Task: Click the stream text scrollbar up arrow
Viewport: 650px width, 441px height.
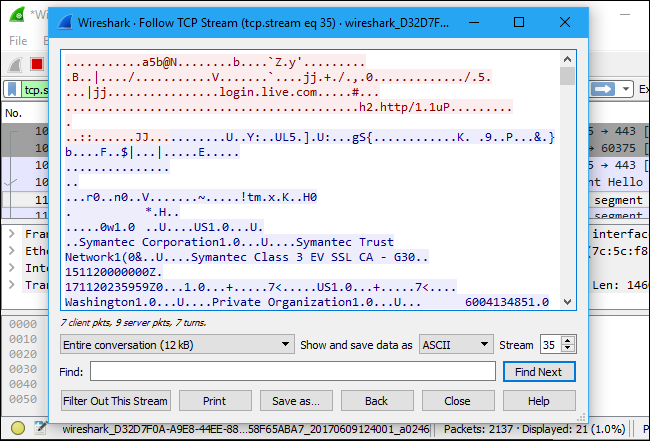Action: coord(567,59)
